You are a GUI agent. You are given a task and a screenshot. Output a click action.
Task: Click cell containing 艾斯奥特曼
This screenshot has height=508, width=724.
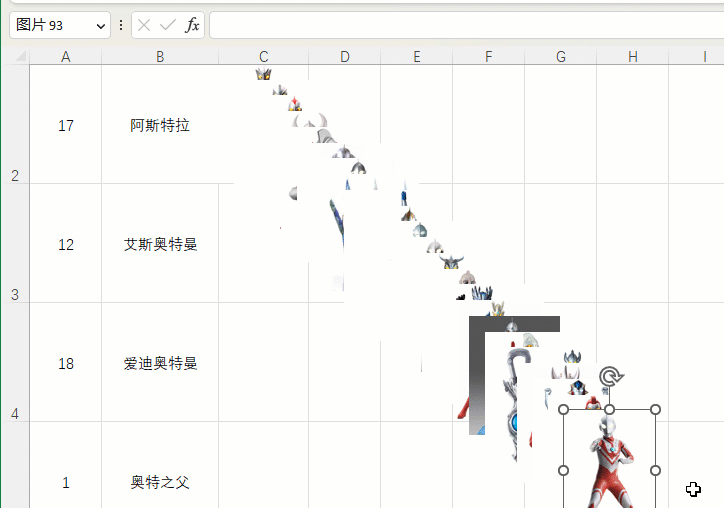point(160,244)
